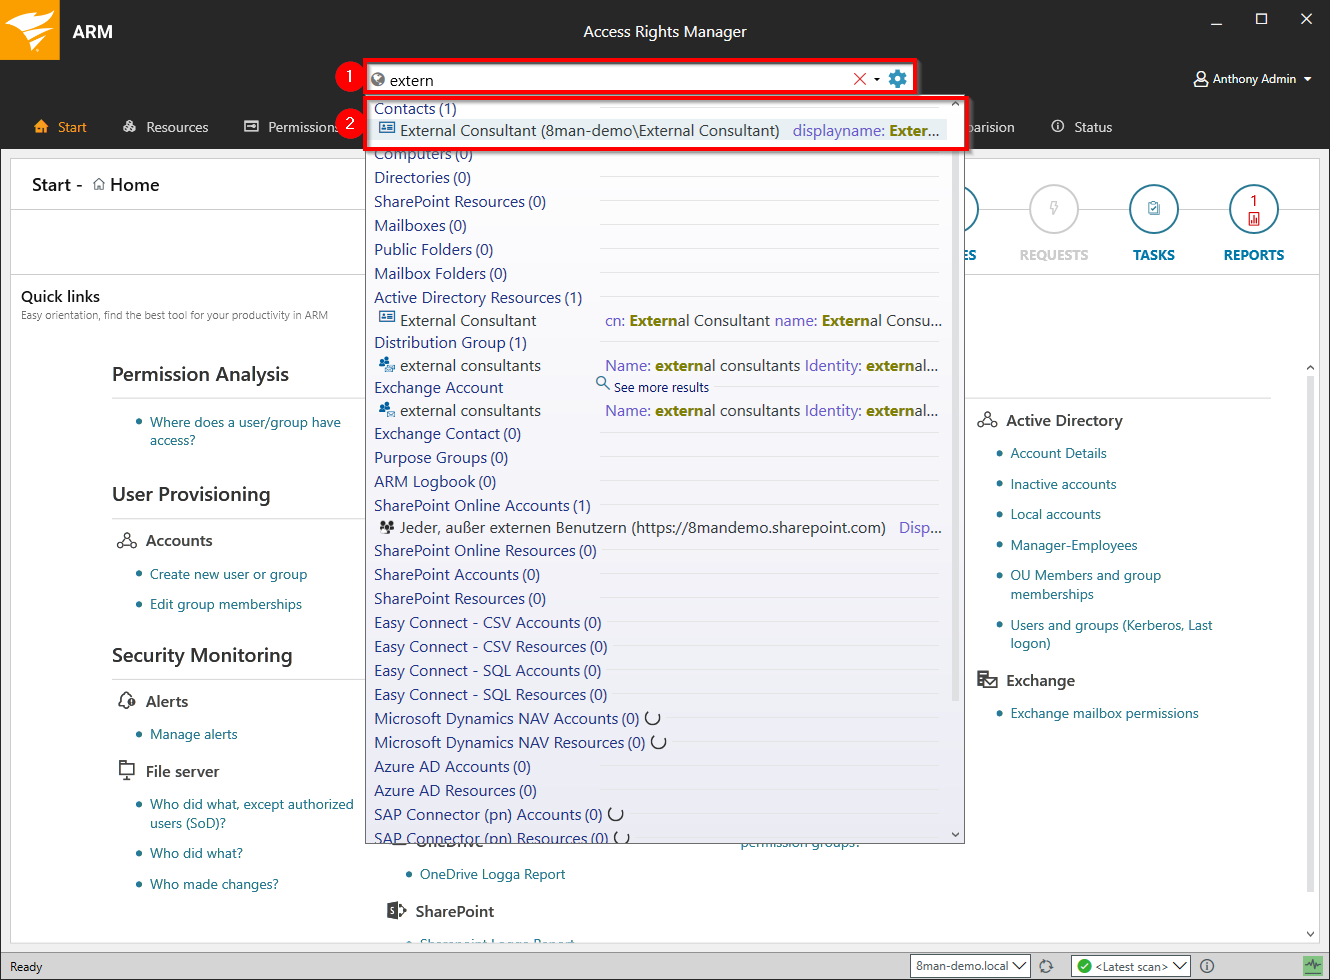Open Manage alerts link

(x=194, y=735)
